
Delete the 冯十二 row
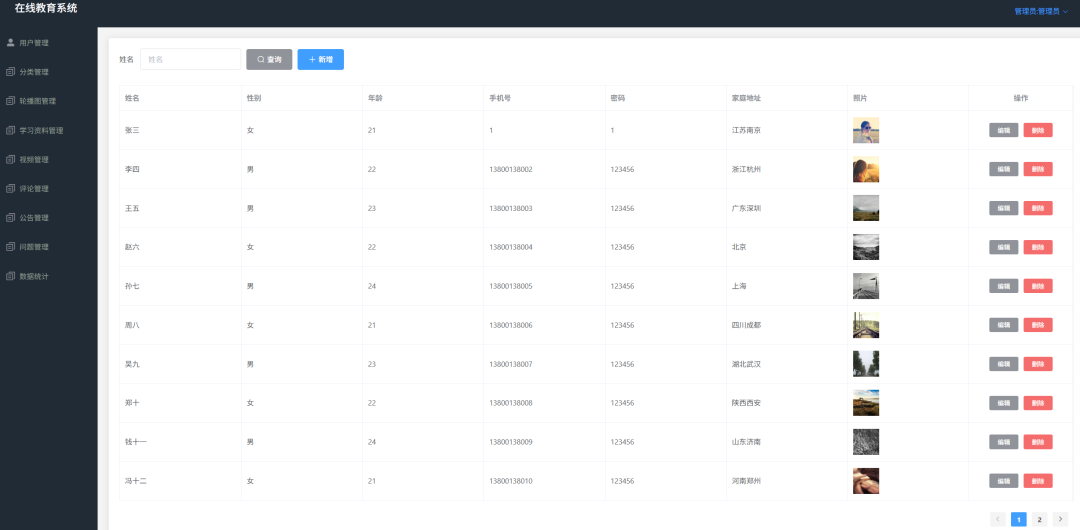coord(1038,480)
